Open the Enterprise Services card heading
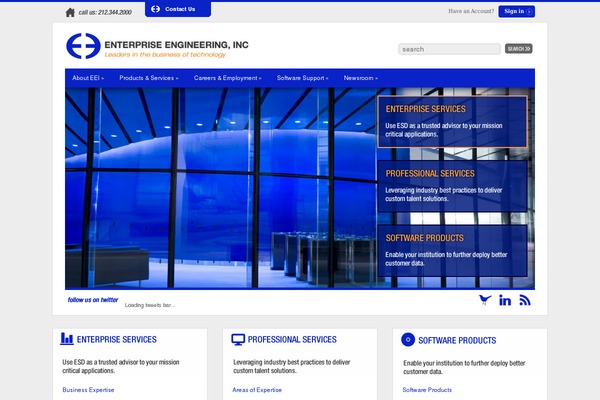Screen dimensions: 600x400 [117, 340]
